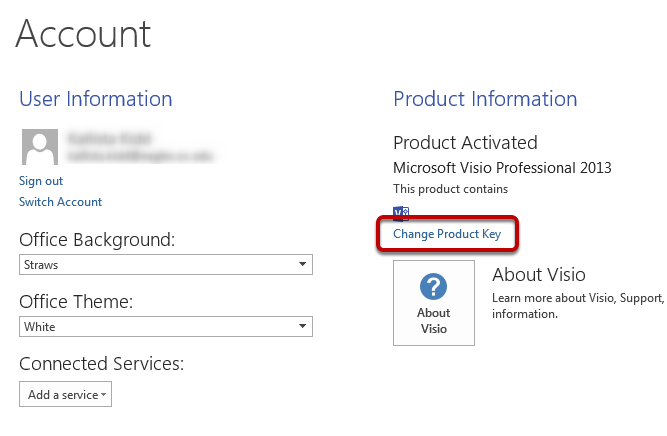The image size is (667, 436).
Task: Select the User Information heading
Action: [96, 99]
